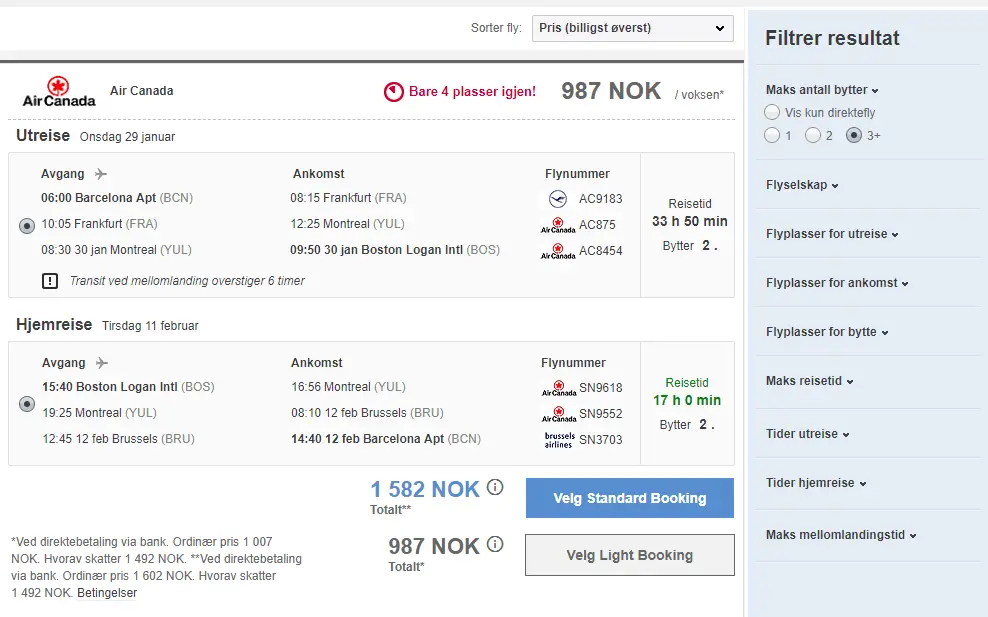Select the outbound flight radio button
This screenshot has width=988, height=617.
click(x=27, y=225)
